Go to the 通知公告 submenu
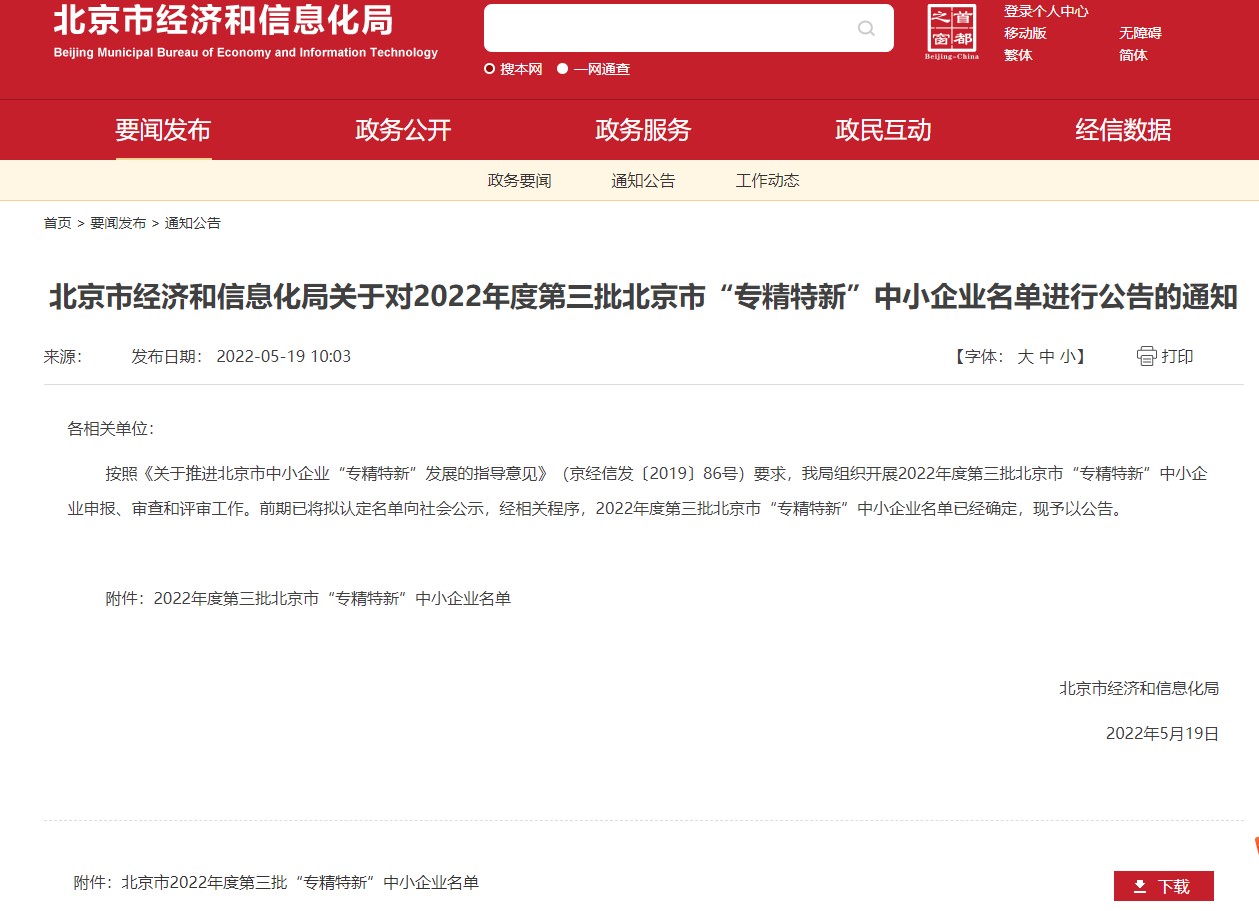This screenshot has height=911, width=1259. (644, 181)
